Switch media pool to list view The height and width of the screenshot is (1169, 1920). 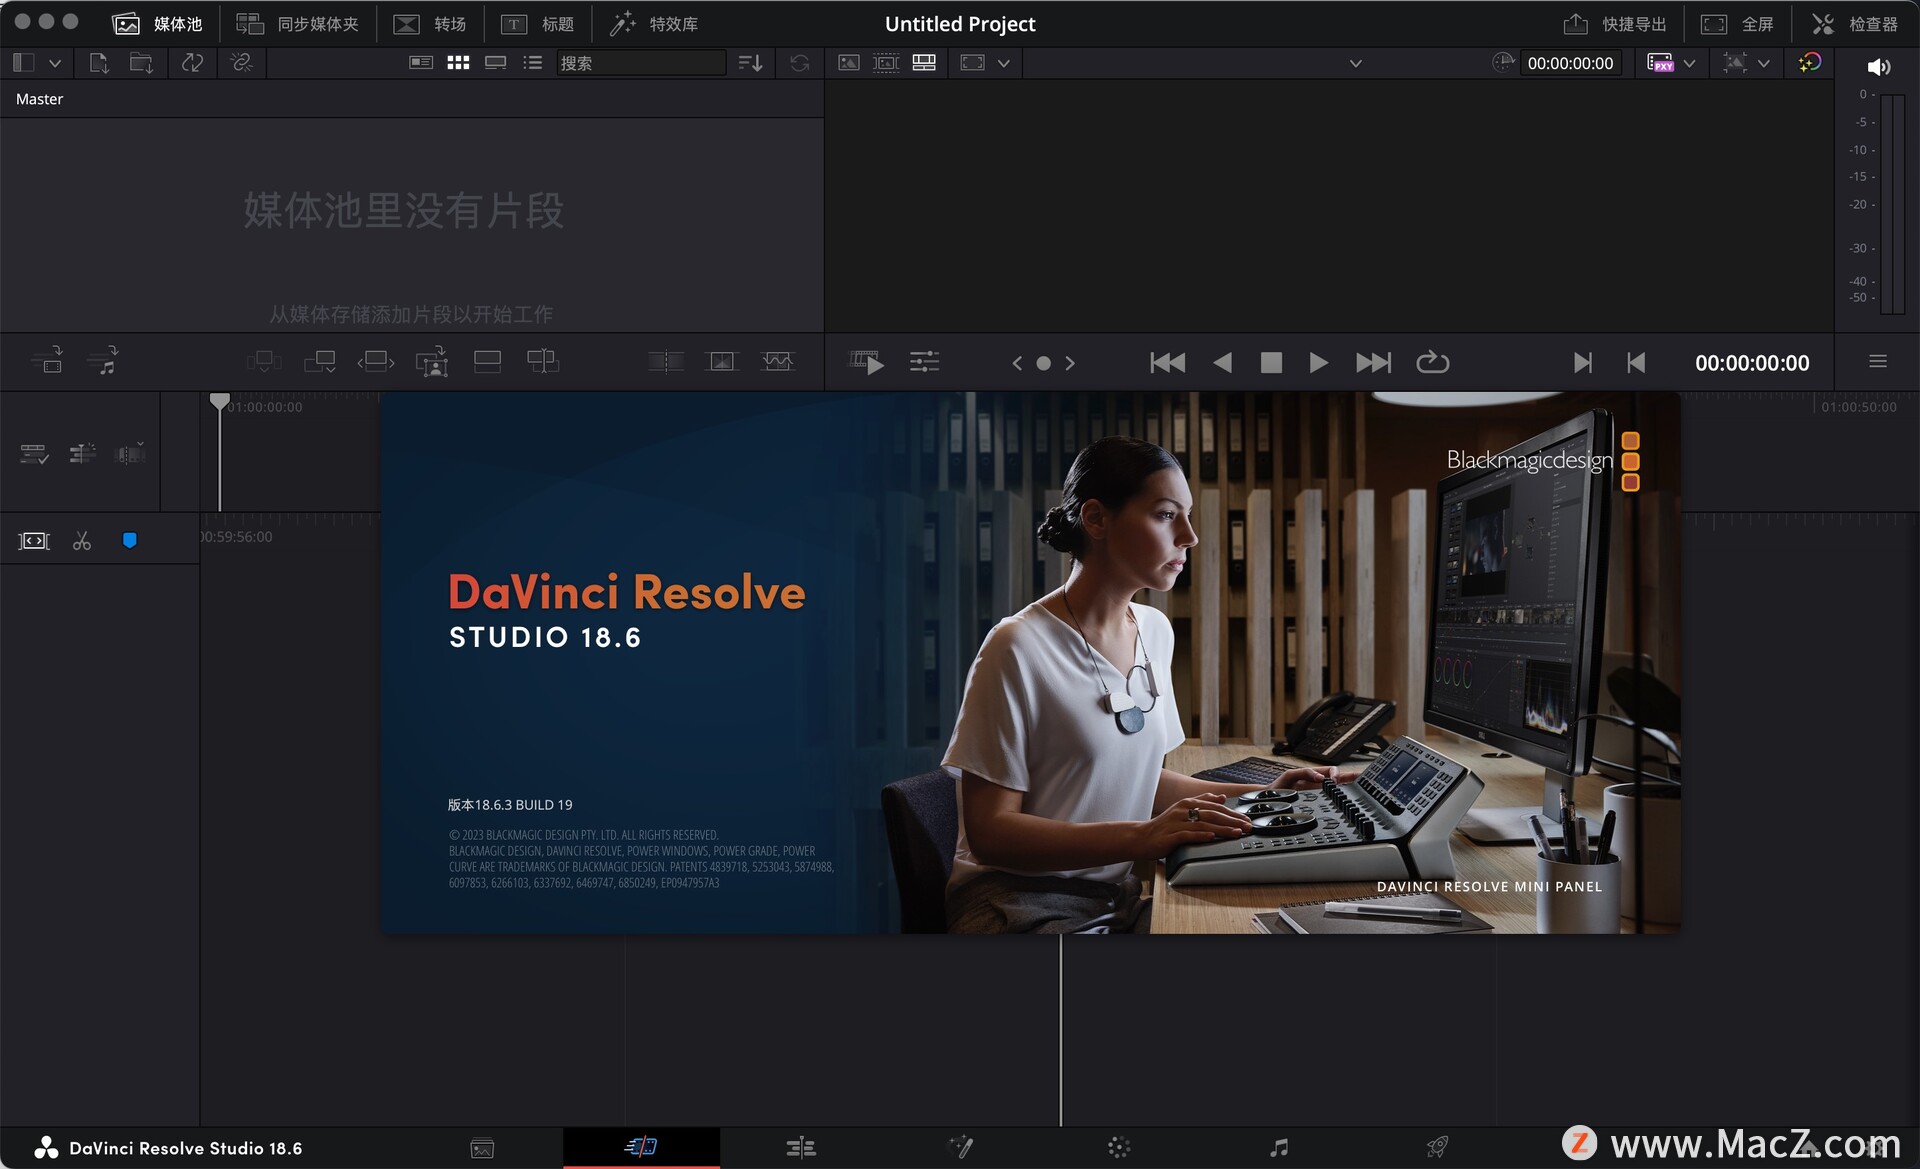532,62
